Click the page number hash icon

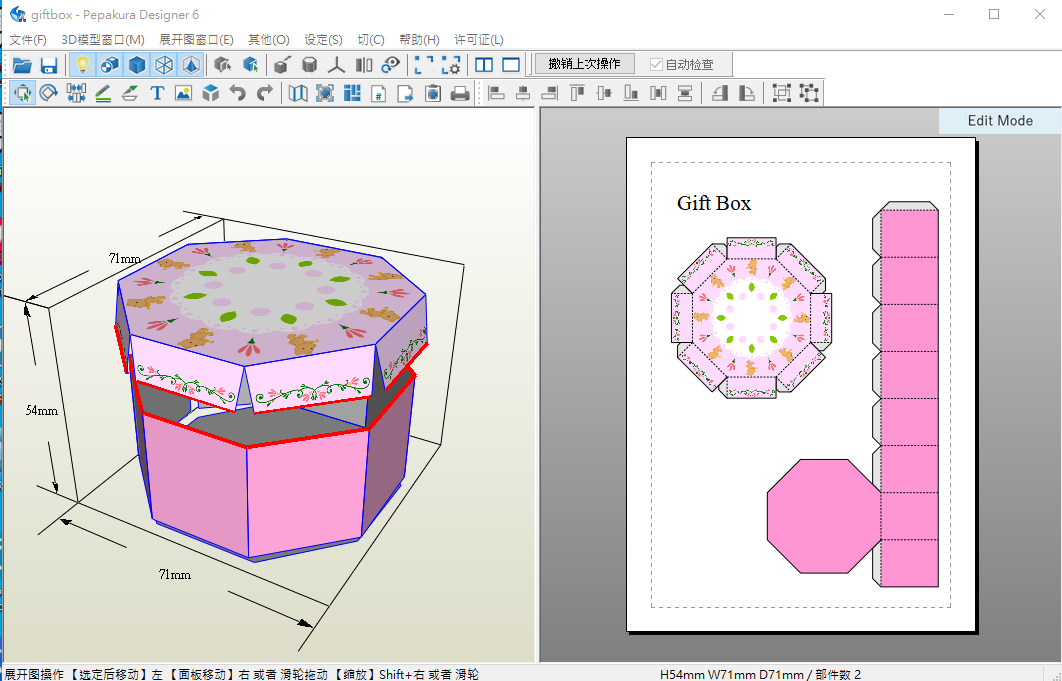point(379,93)
